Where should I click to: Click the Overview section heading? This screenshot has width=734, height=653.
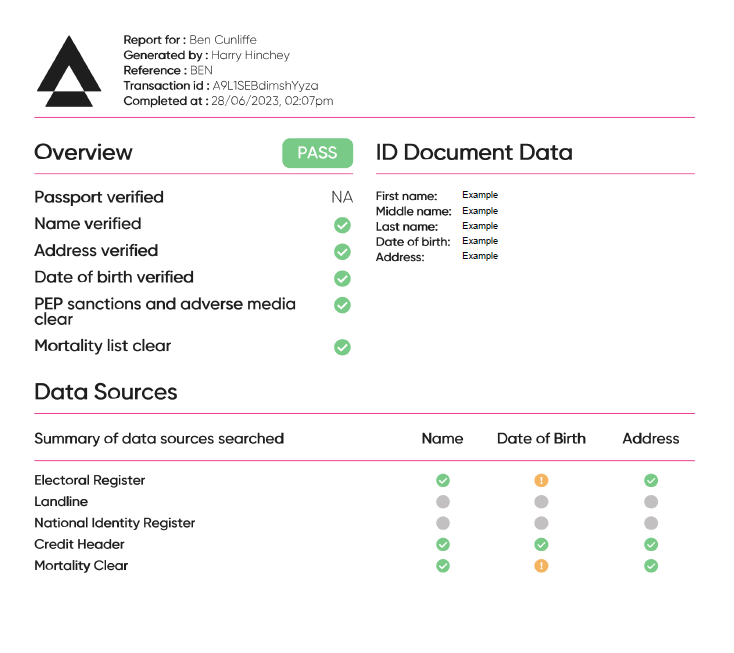pyautogui.click(x=83, y=152)
